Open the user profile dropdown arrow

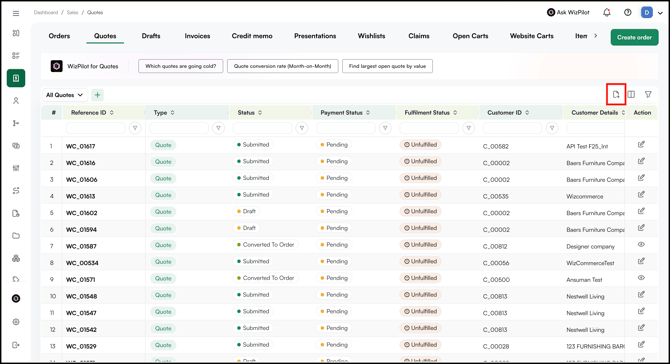[x=660, y=13]
